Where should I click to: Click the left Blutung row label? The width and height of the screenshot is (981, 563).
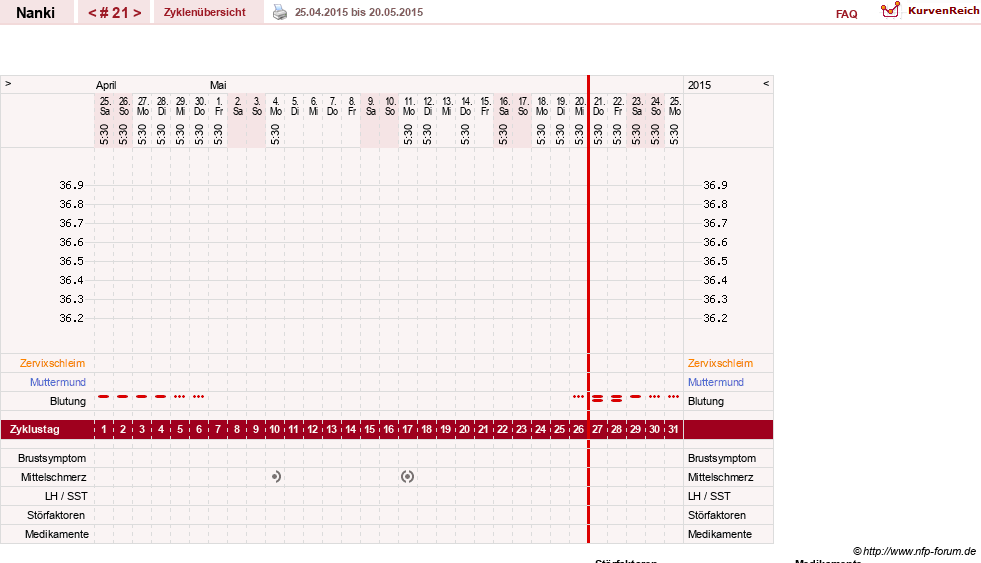[x=68, y=402]
